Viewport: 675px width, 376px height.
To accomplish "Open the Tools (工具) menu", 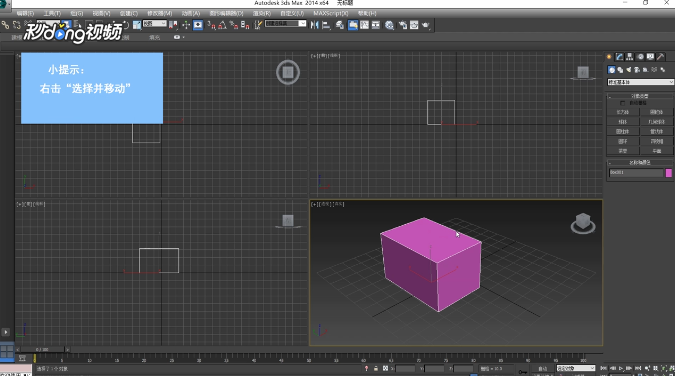I will coord(52,13).
